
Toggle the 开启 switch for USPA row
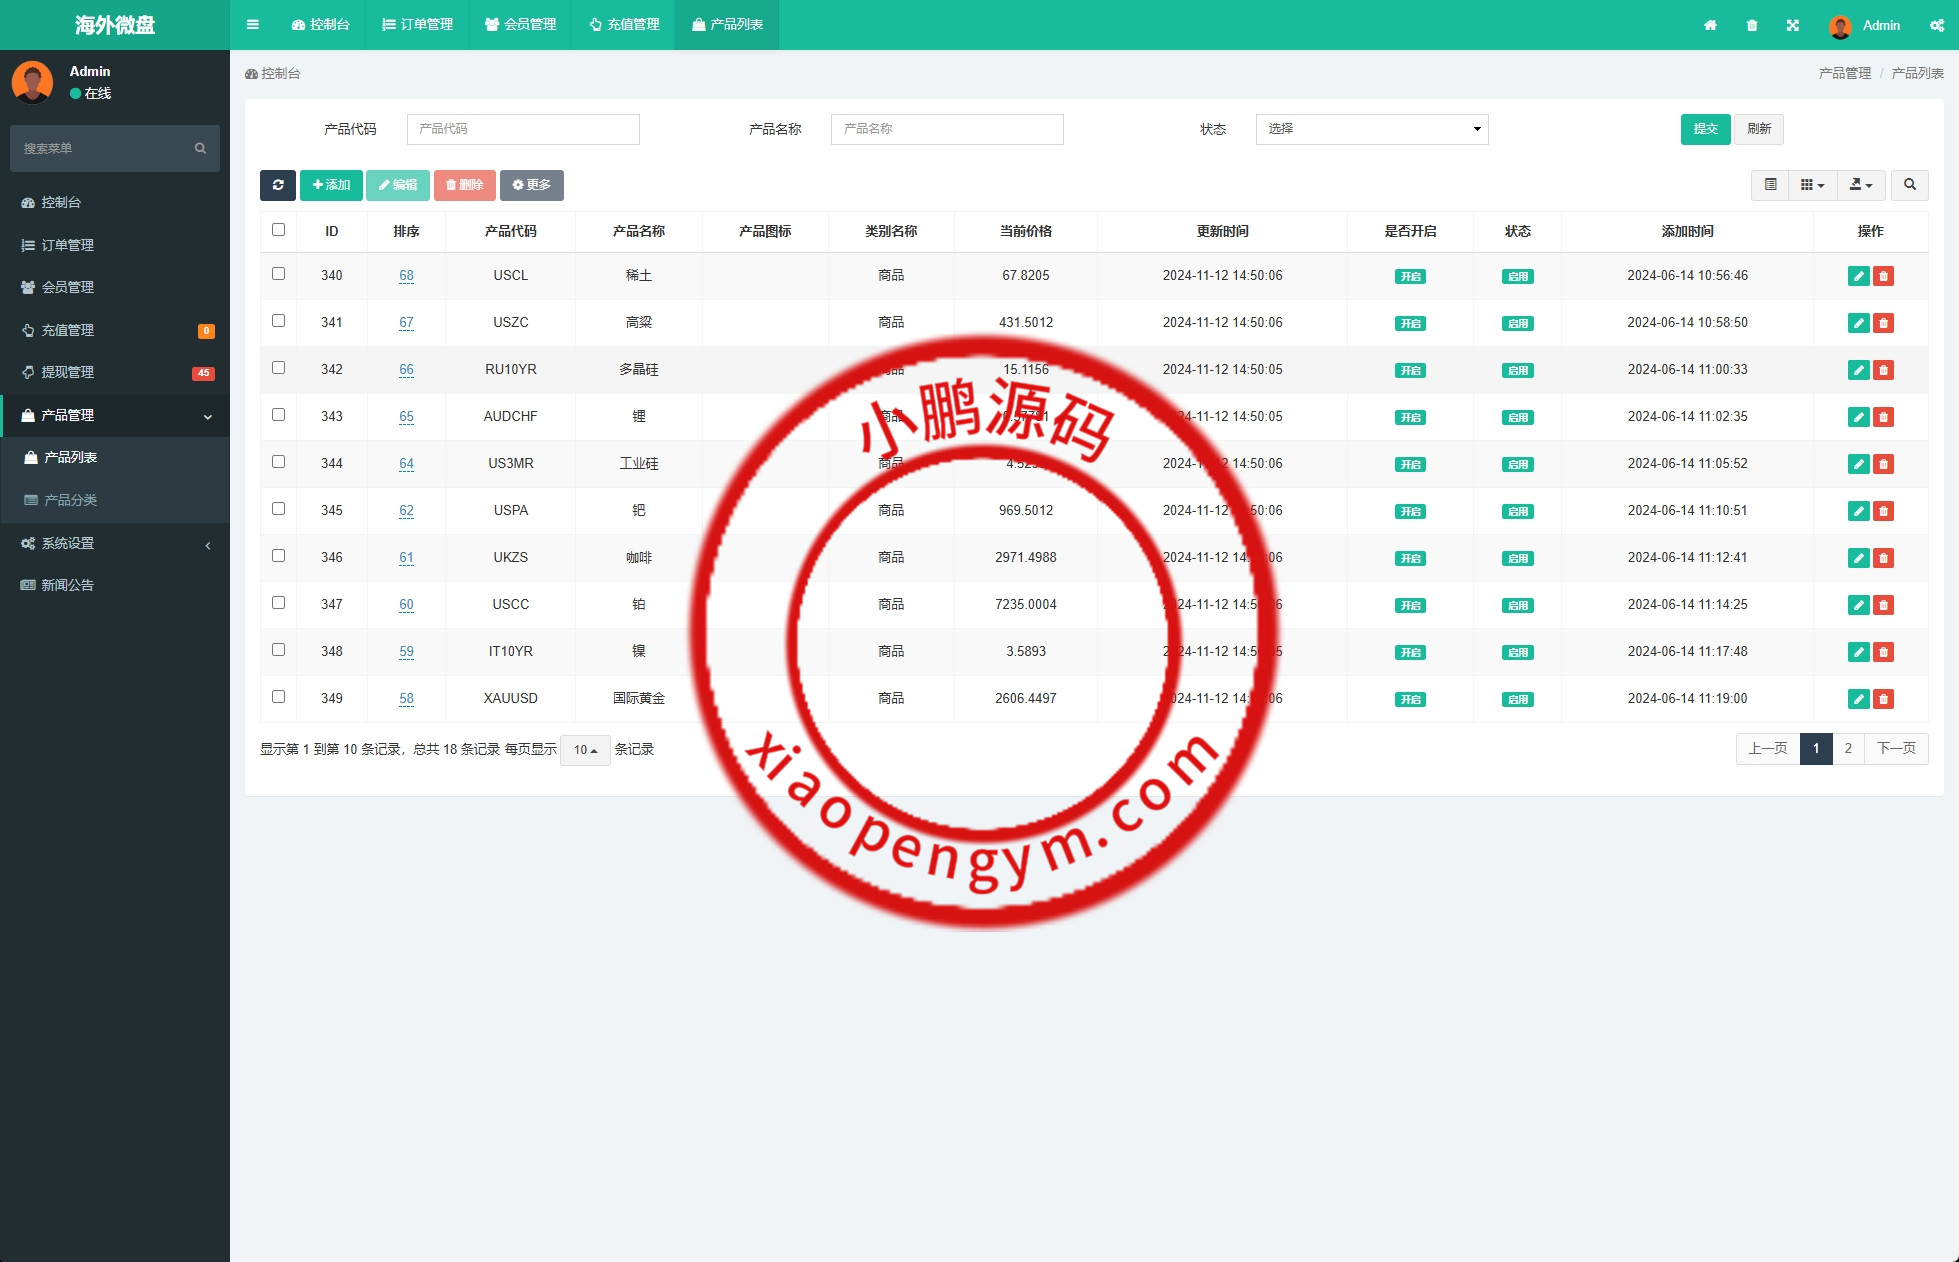coord(1410,511)
